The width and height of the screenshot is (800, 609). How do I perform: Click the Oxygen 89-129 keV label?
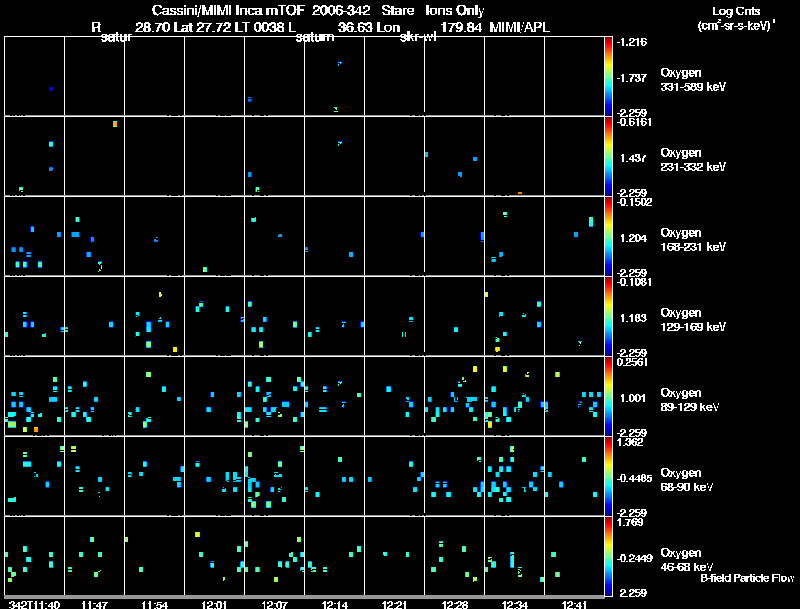(690, 400)
